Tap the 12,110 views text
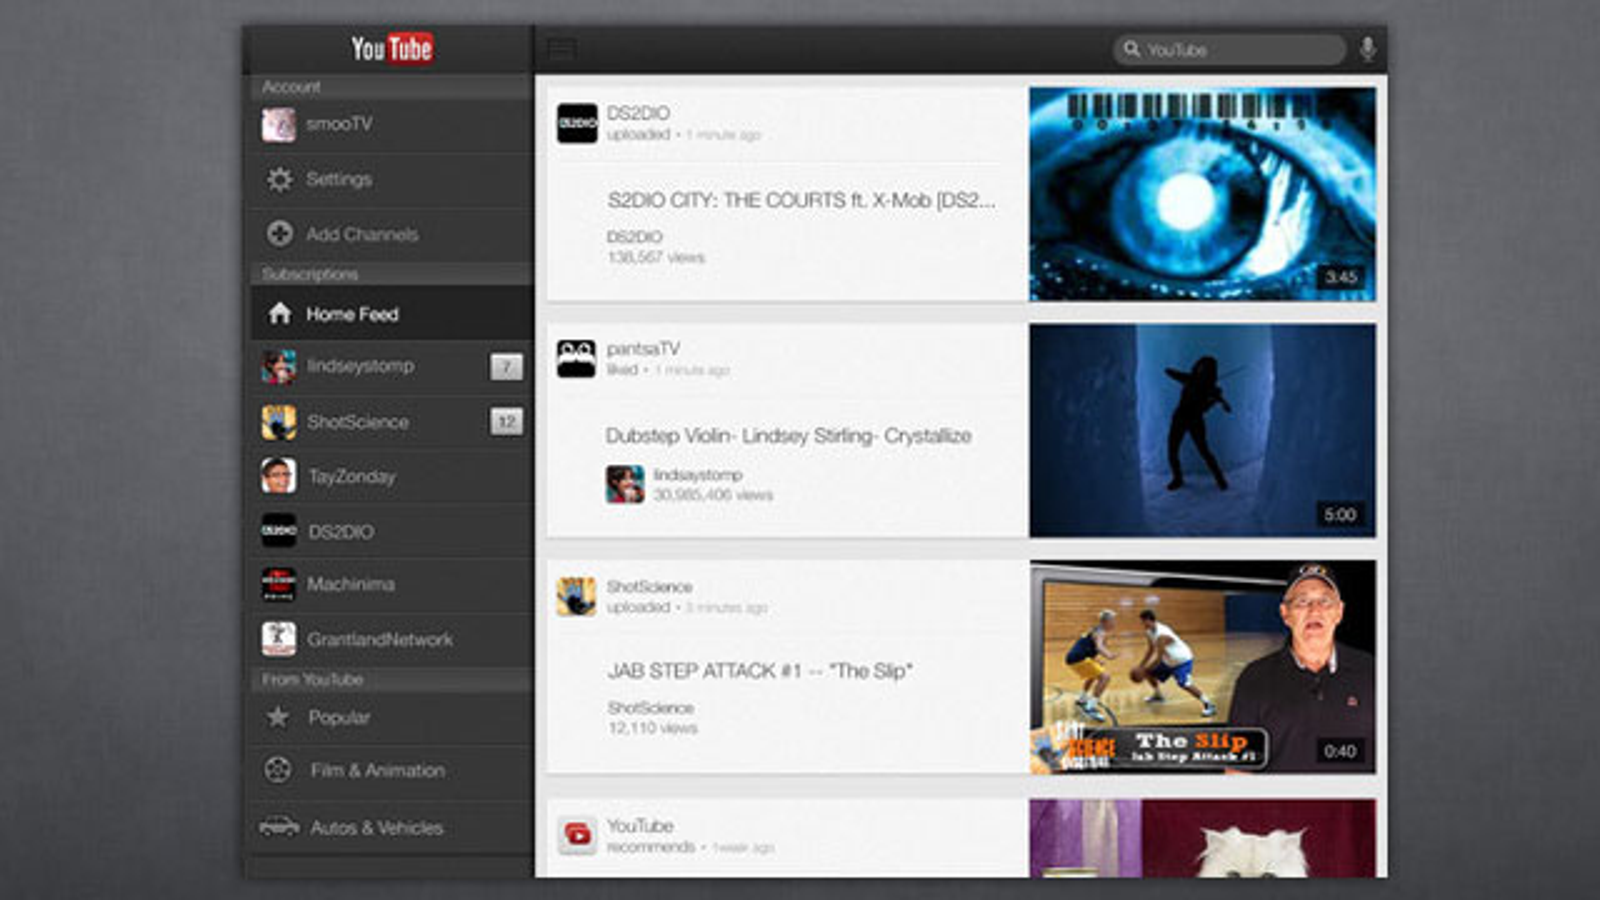 click(x=652, y=728)
